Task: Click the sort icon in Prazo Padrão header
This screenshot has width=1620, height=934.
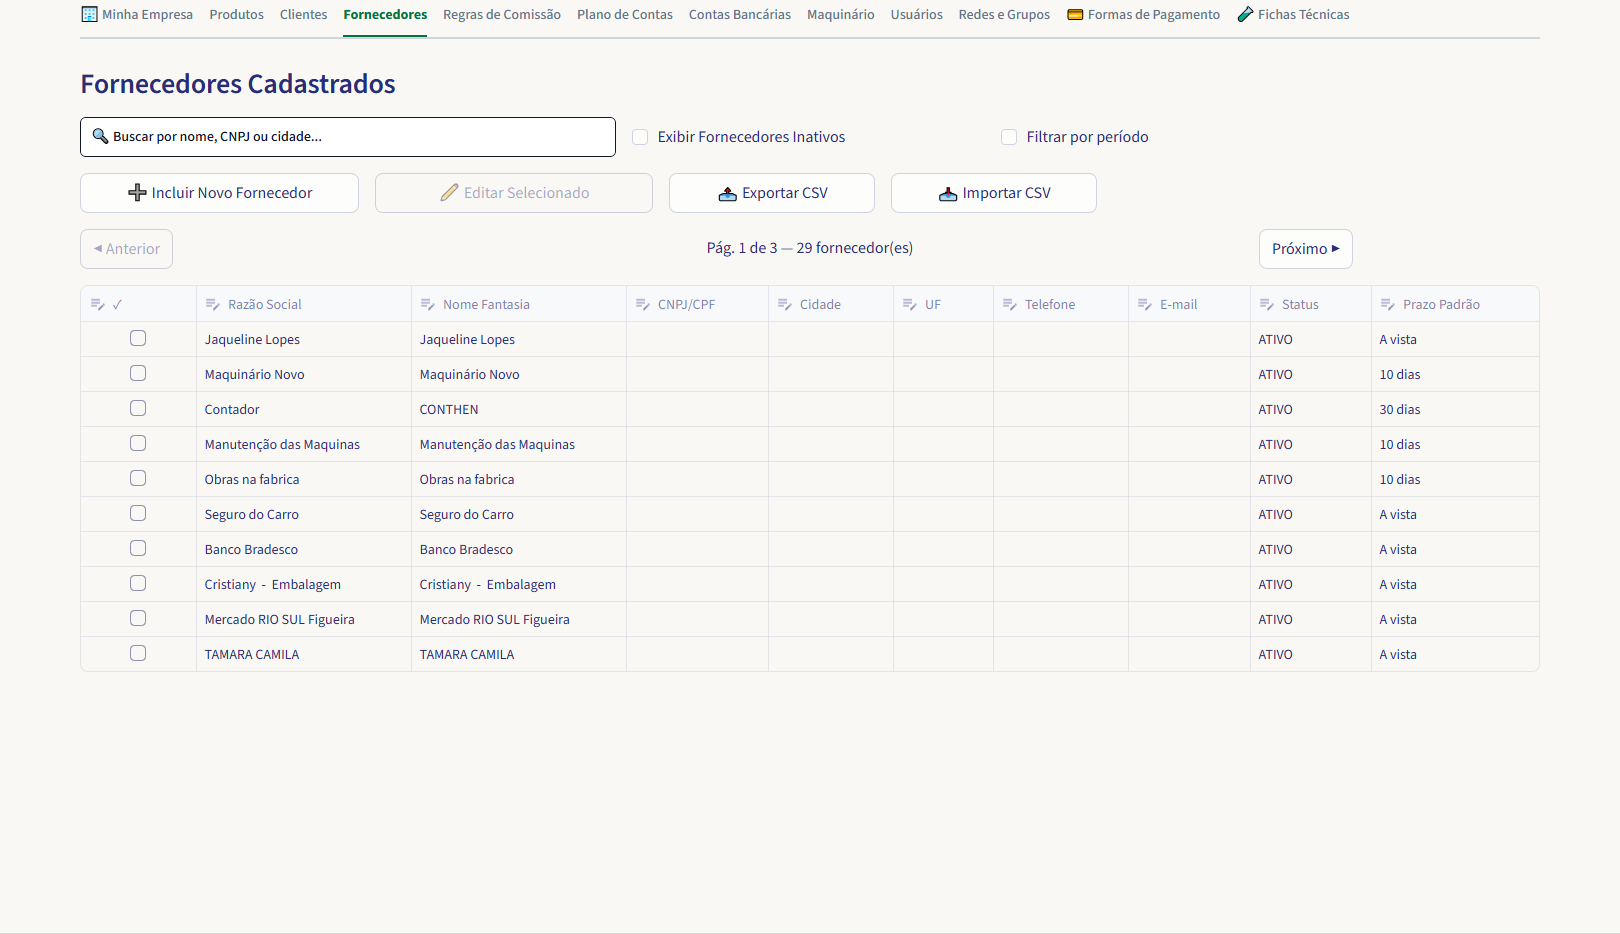Action: (x=1387, y=304)
